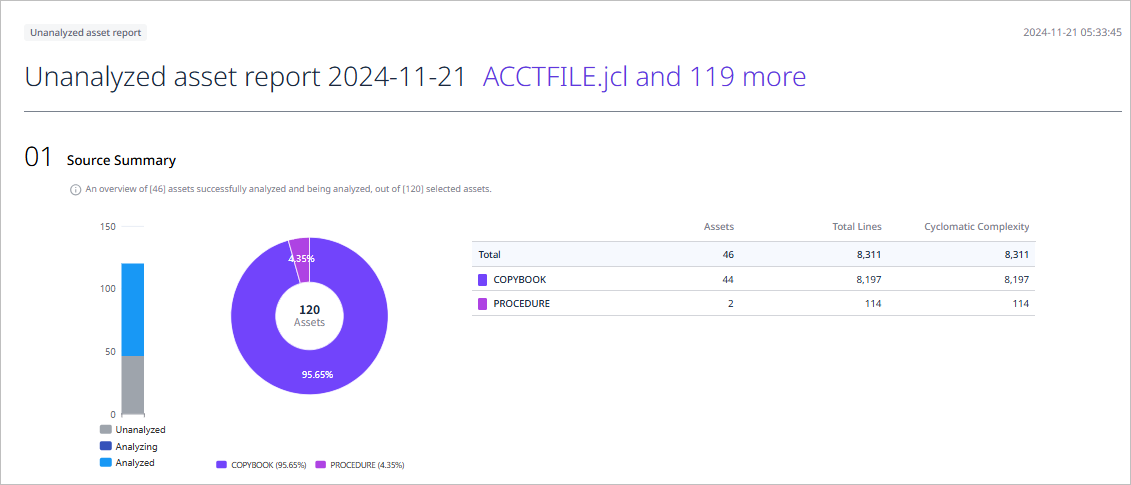1131x485 pixels.
Task: Click the PROCEDURE legend marker below the donut
Action: (320, 466)
